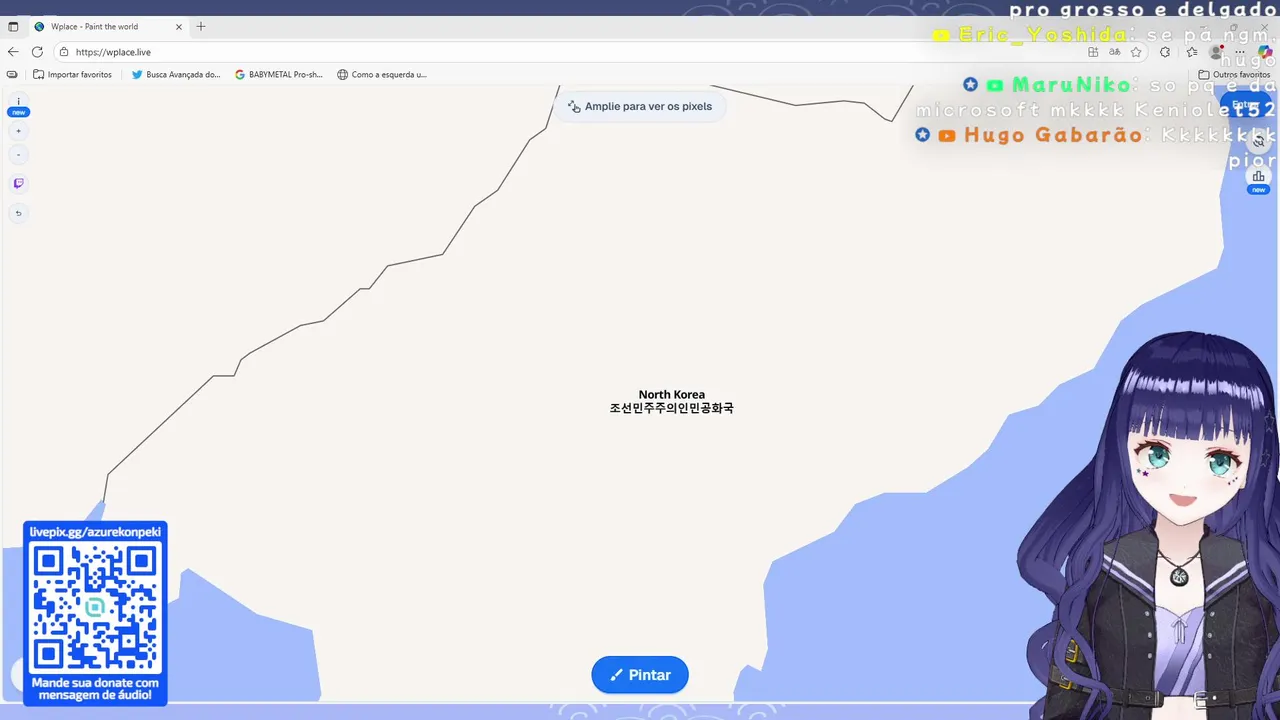The image size is (1280, 720).
Task: Click the livepix QR code
Action: point(95,607)
